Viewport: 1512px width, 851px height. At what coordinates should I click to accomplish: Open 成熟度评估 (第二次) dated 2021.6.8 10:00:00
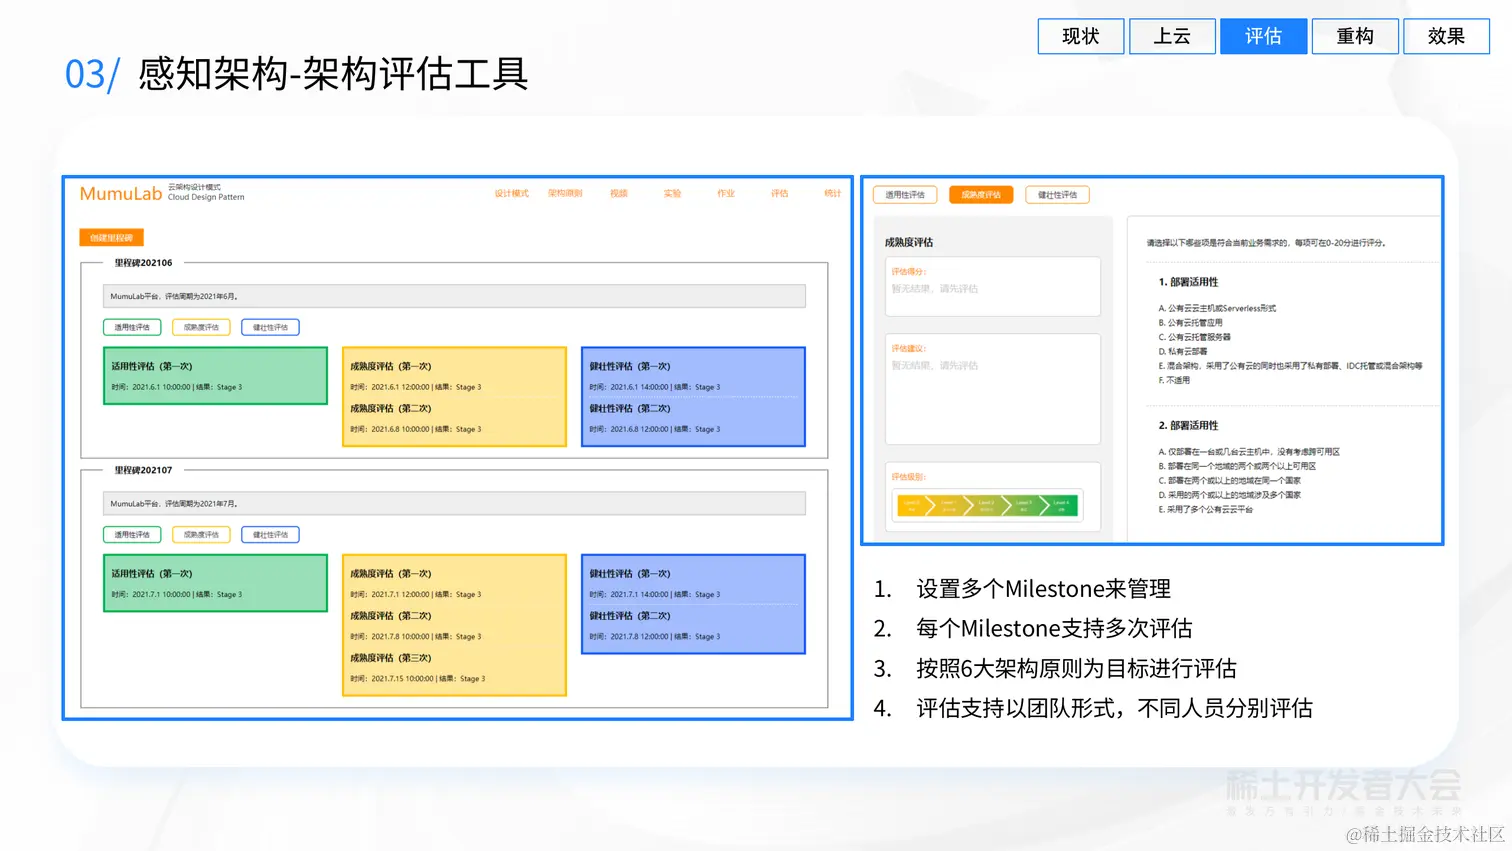pos(454,418)
